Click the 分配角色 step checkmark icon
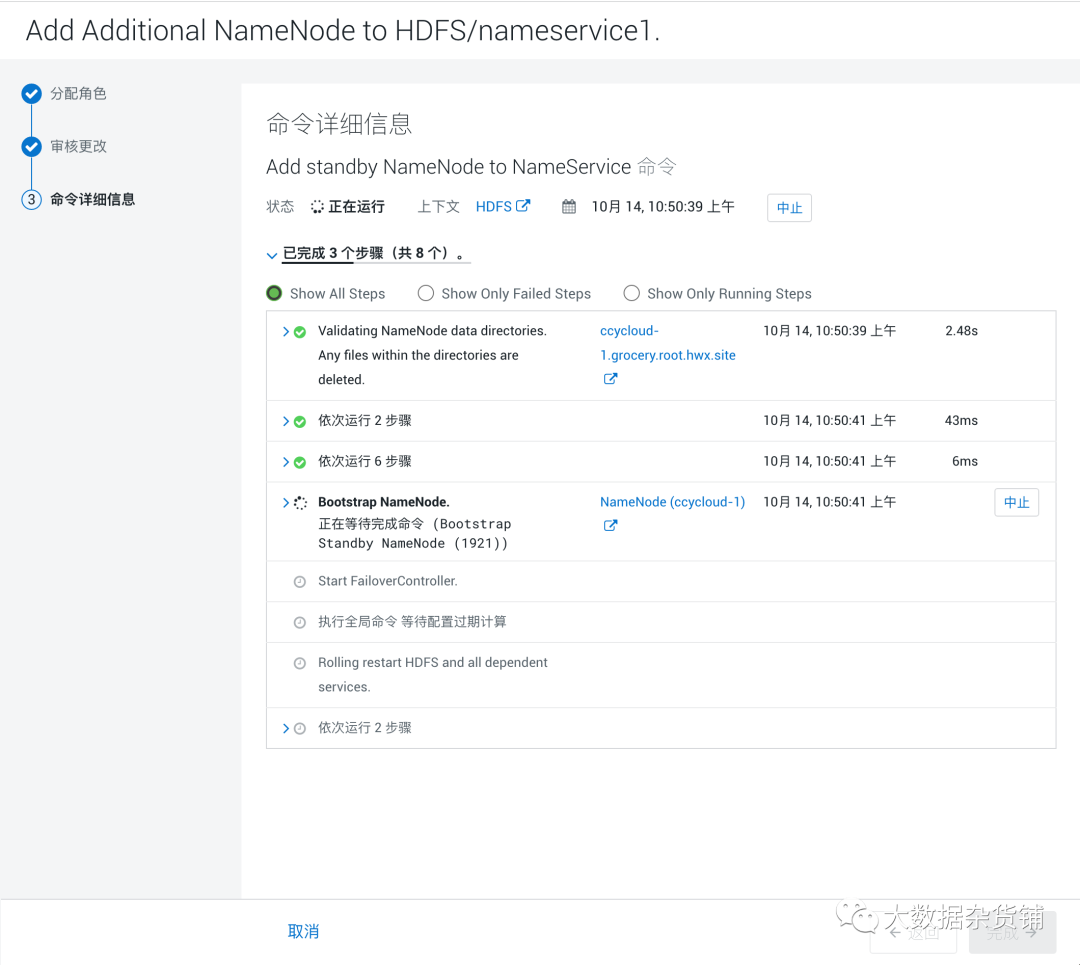 click(x=31, y=94)
